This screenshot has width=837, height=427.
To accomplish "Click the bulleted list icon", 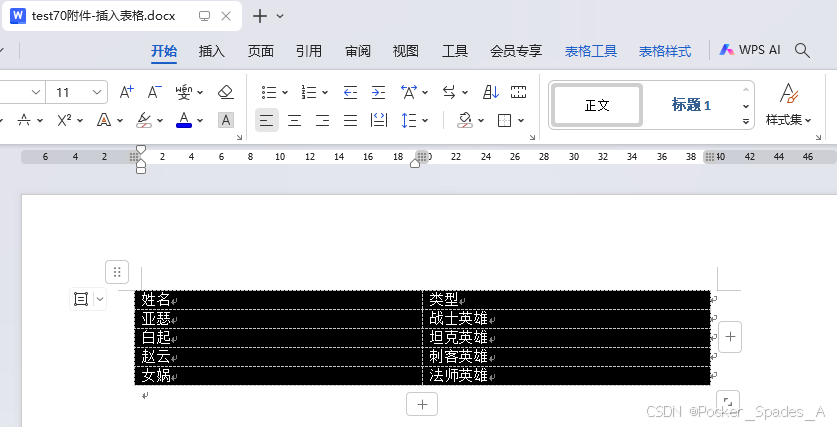I will point(269,92).
